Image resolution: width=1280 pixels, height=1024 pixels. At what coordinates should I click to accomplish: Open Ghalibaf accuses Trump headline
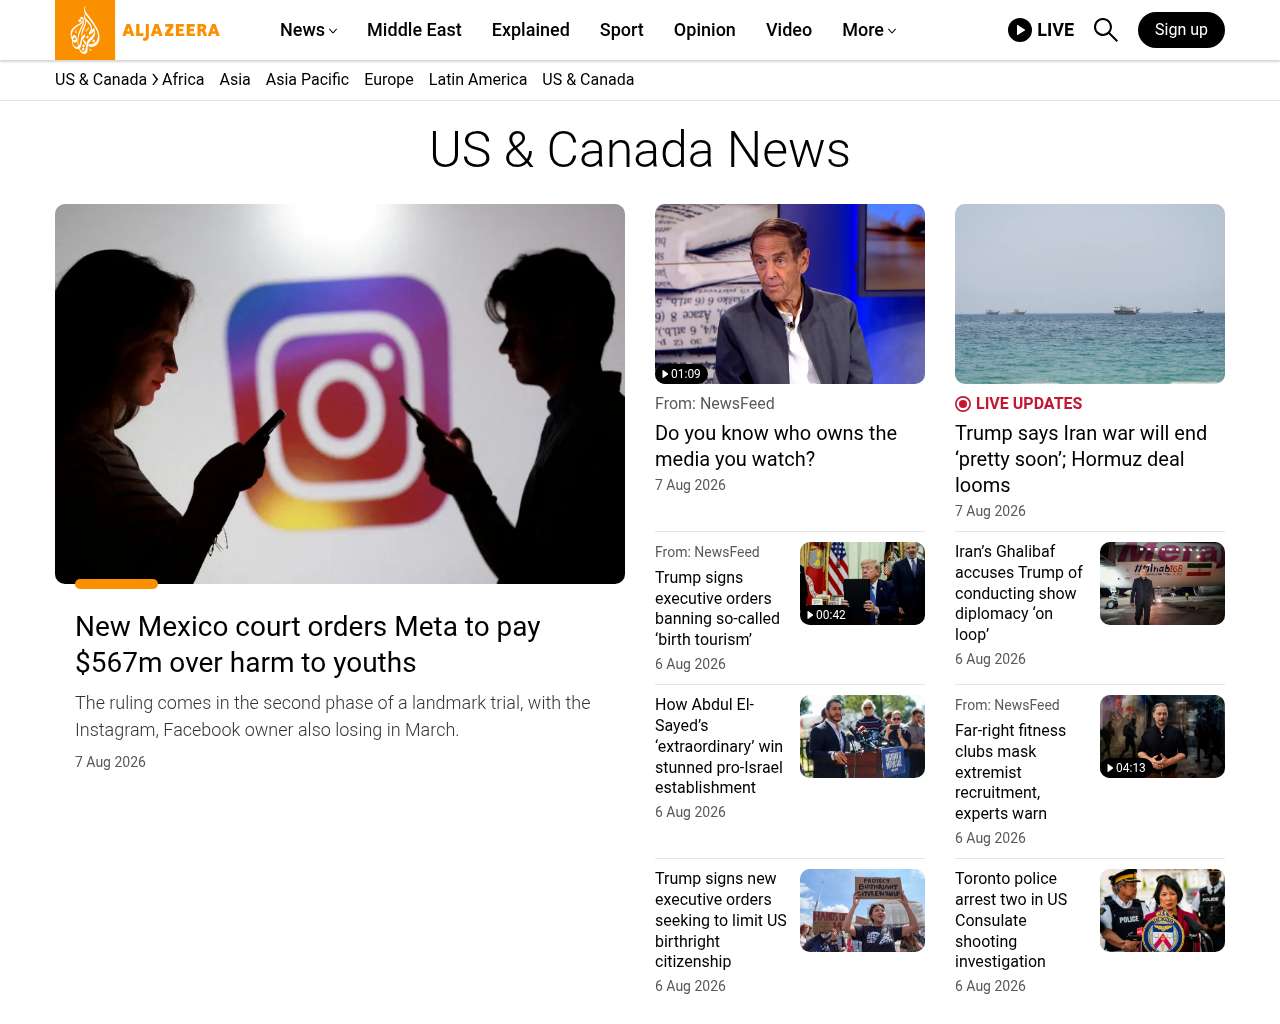[x=1019, y=593]
